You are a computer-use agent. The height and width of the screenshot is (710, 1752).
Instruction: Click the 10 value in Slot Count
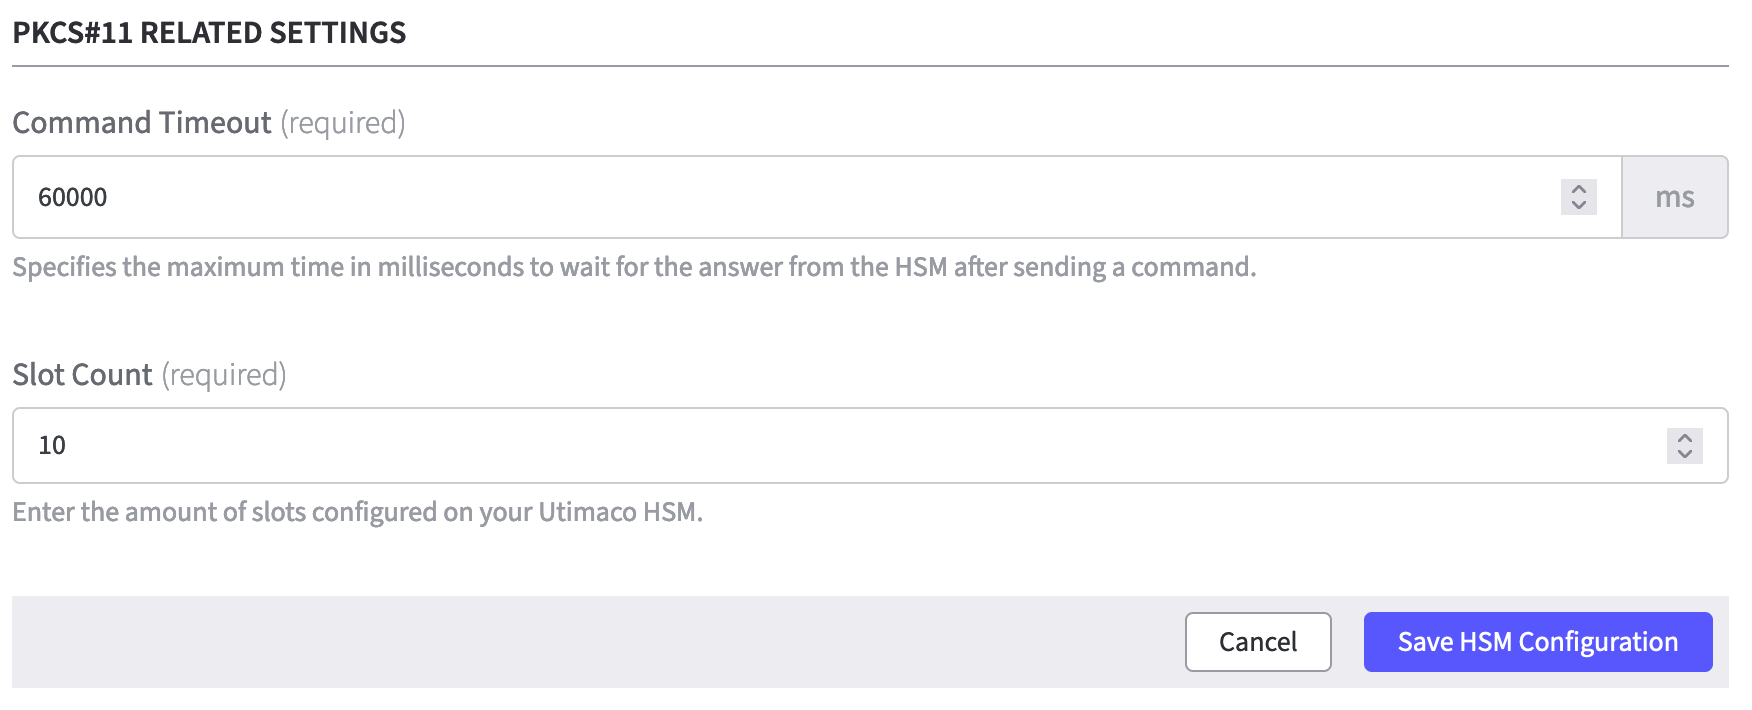52,445
